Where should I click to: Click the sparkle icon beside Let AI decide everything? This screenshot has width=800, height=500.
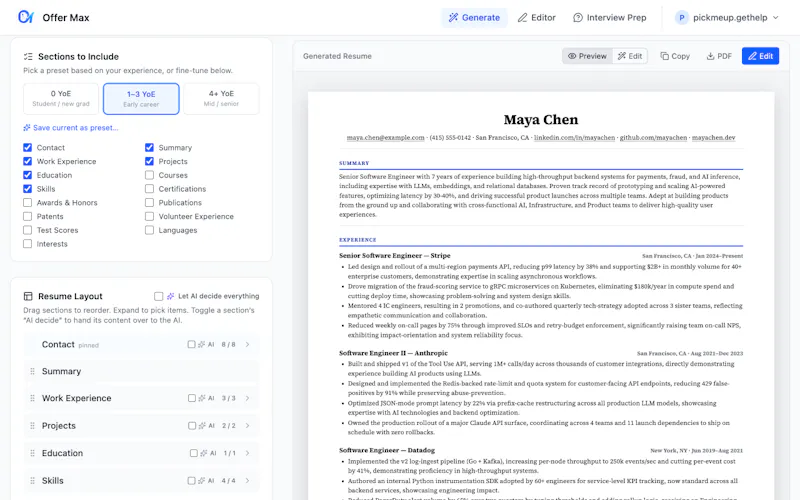point(170,296)
